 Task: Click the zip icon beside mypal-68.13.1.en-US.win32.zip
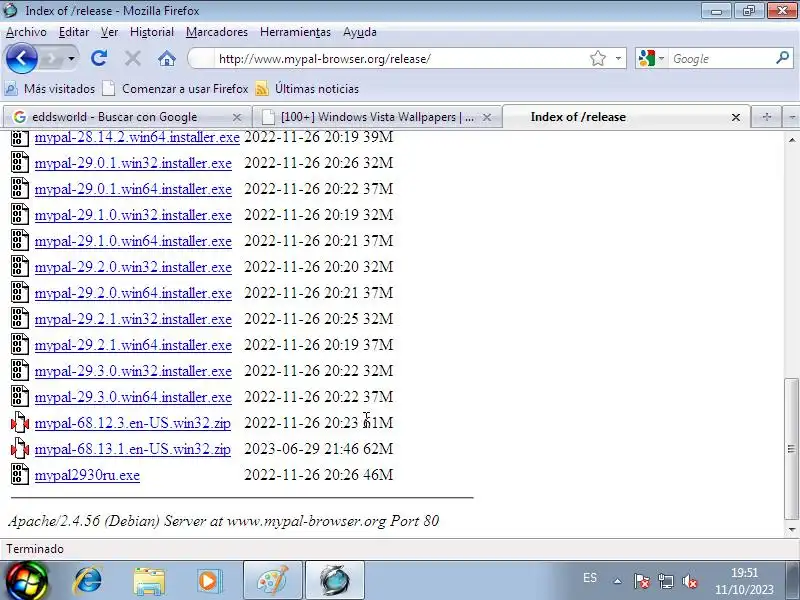click(x=20, y=449)
